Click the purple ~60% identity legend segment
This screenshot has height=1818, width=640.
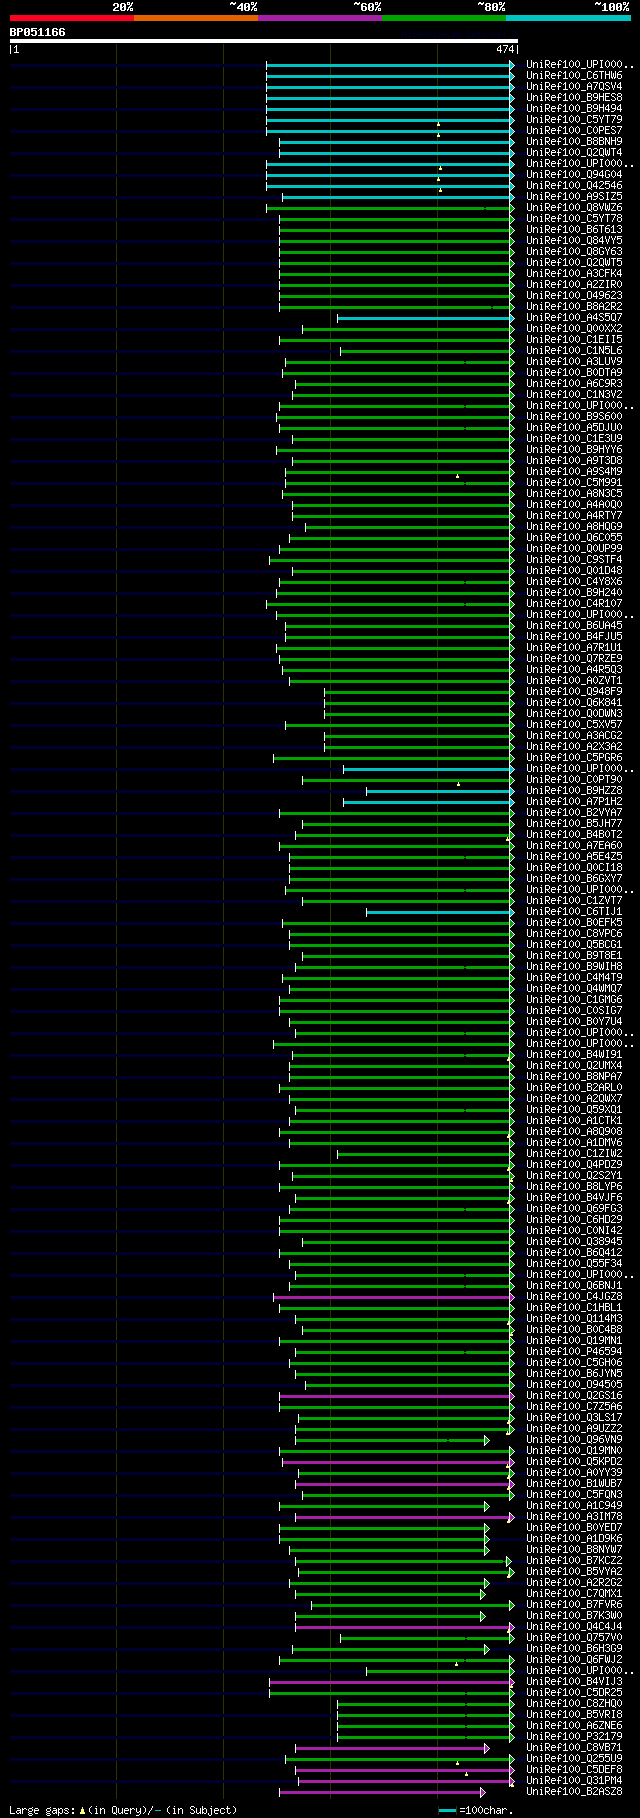pos(319,18)
